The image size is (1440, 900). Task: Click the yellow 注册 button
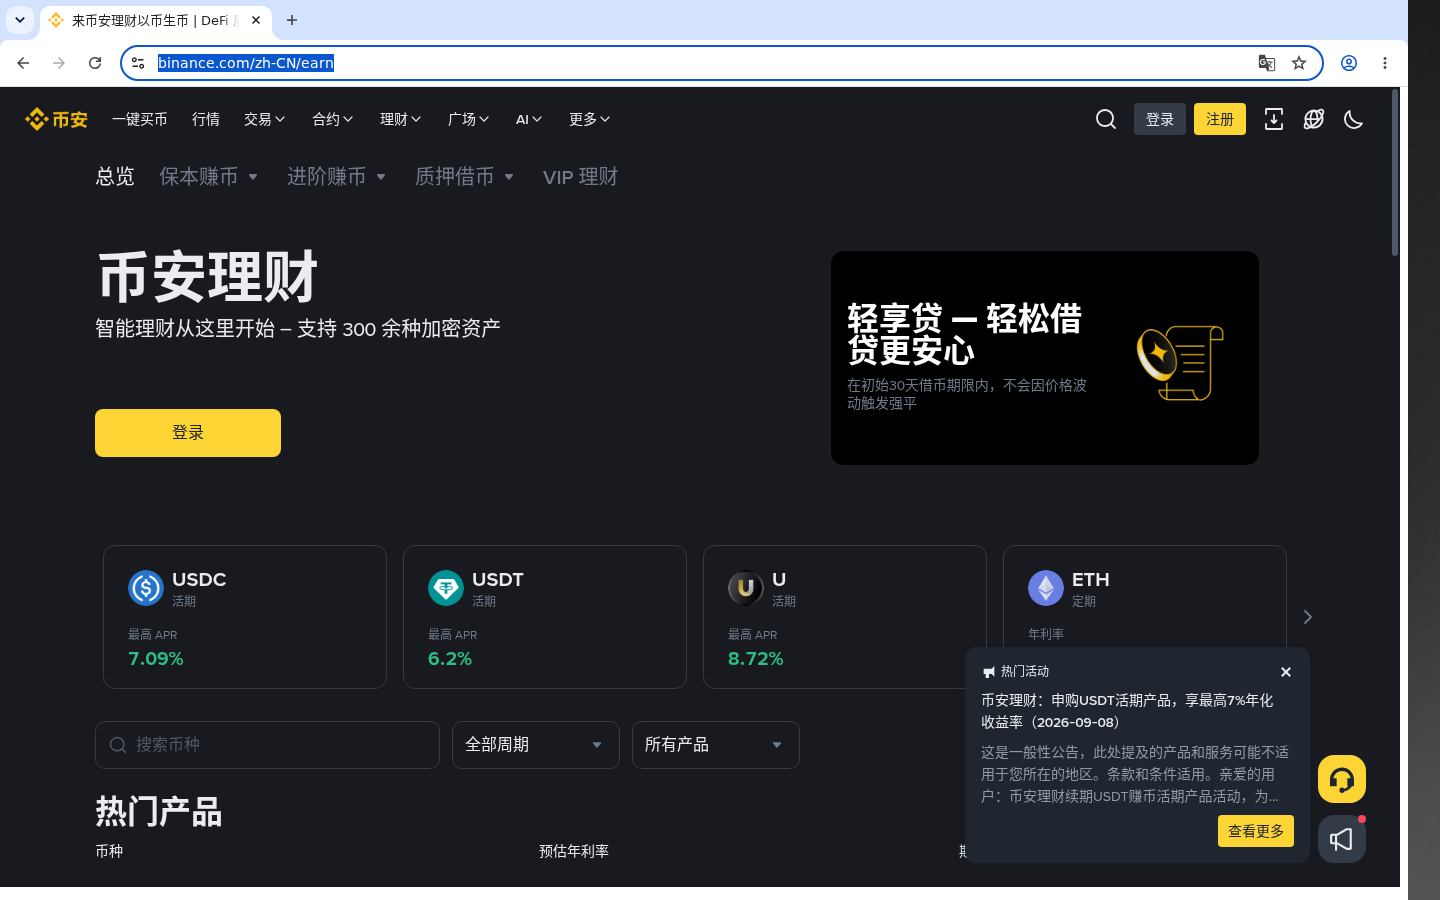[x=1220, y=119]
